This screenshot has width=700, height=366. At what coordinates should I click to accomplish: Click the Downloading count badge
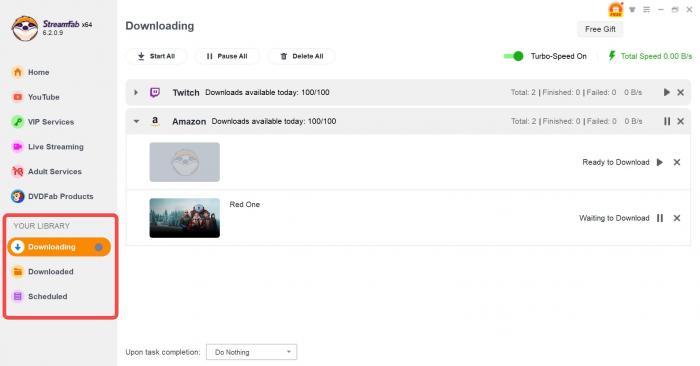coord(99,247)
